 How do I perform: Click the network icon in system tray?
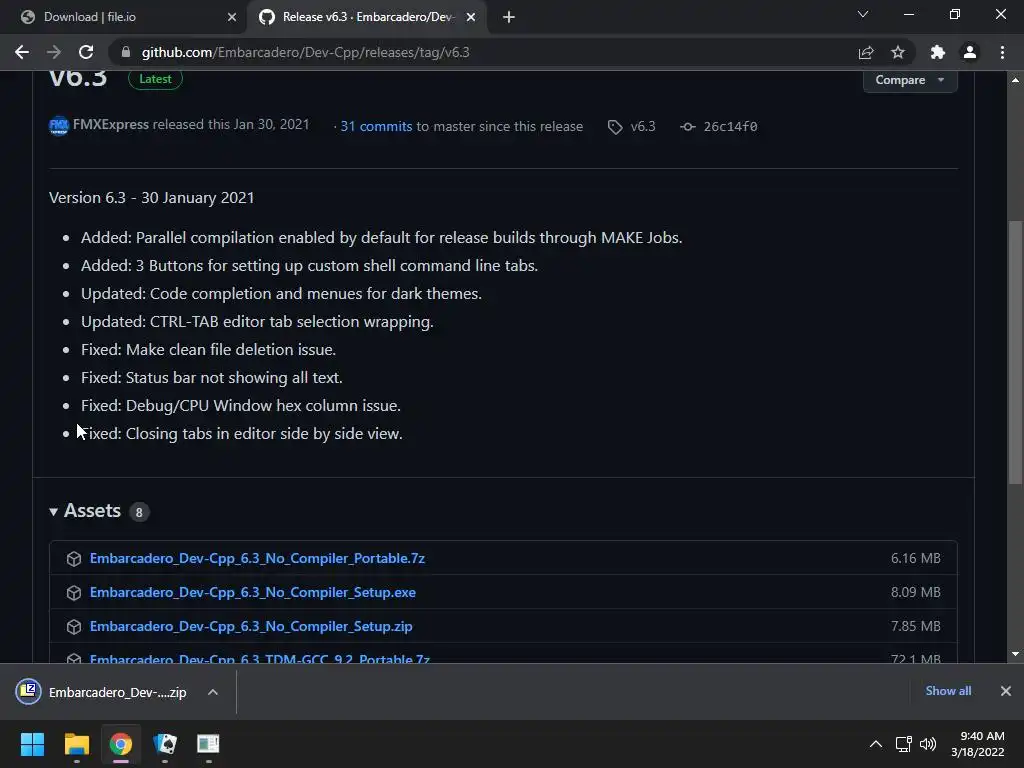point(903,744)
